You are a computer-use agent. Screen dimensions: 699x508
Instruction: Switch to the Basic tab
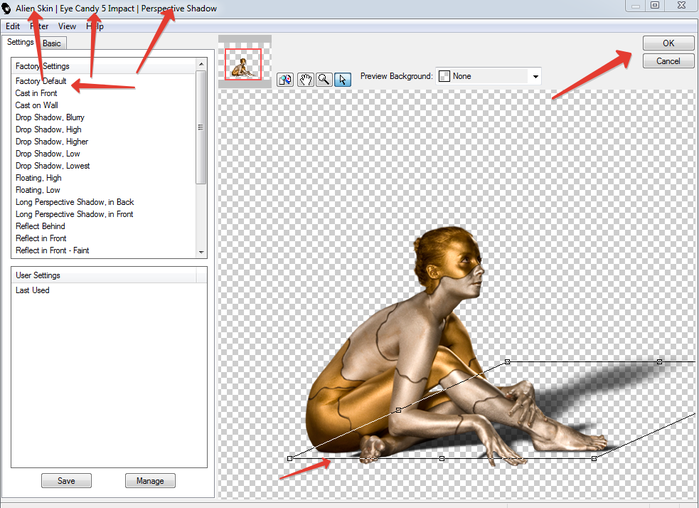pyautogui.click(x=52, y=43)
